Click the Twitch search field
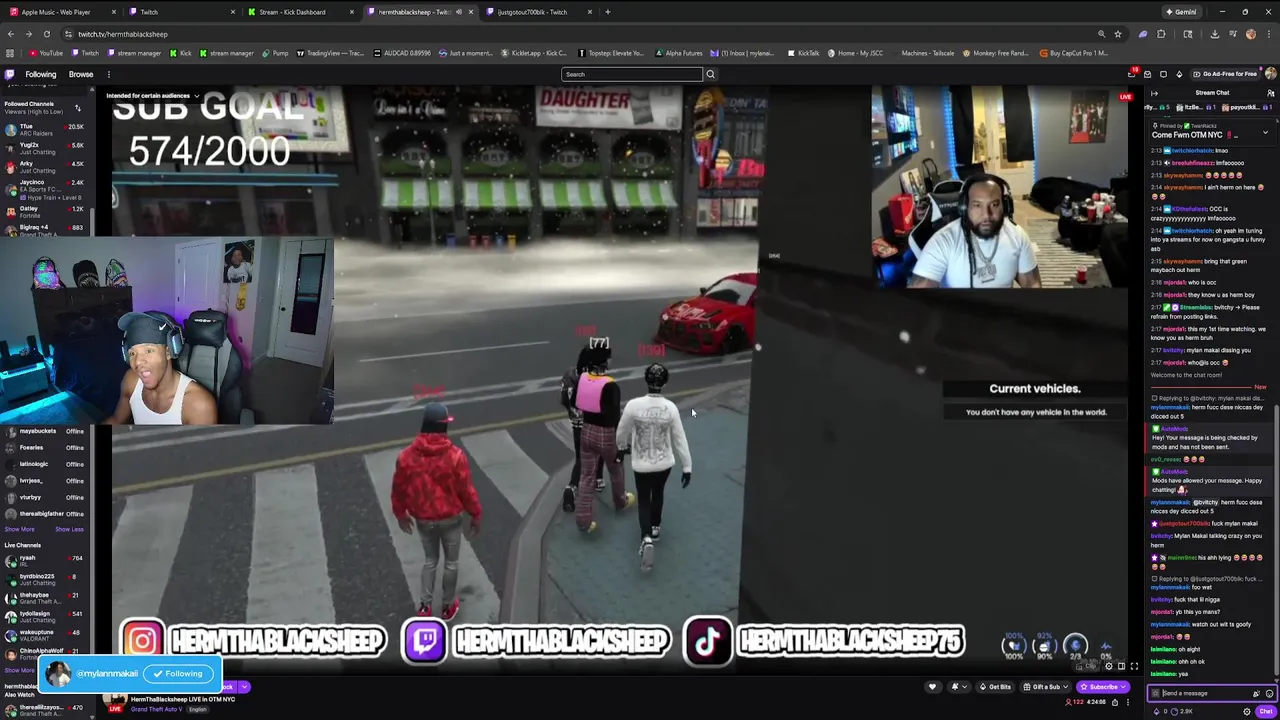 click(x=632, y=74)
